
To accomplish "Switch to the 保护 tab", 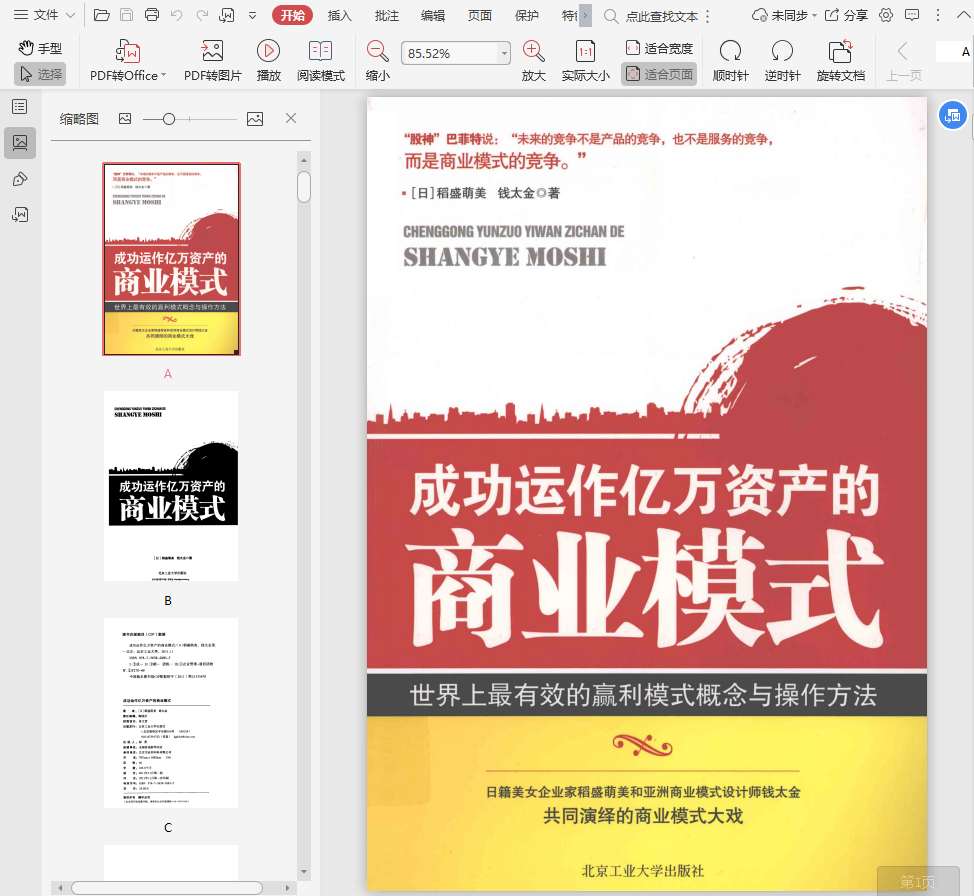I will [527, 16].
